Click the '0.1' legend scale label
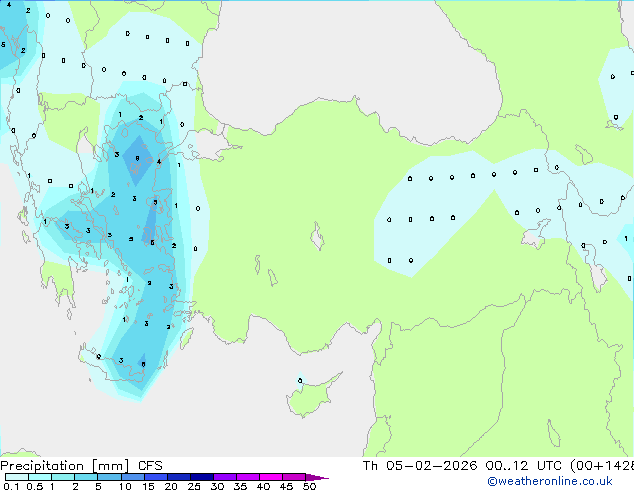 (x=11, y=486)
